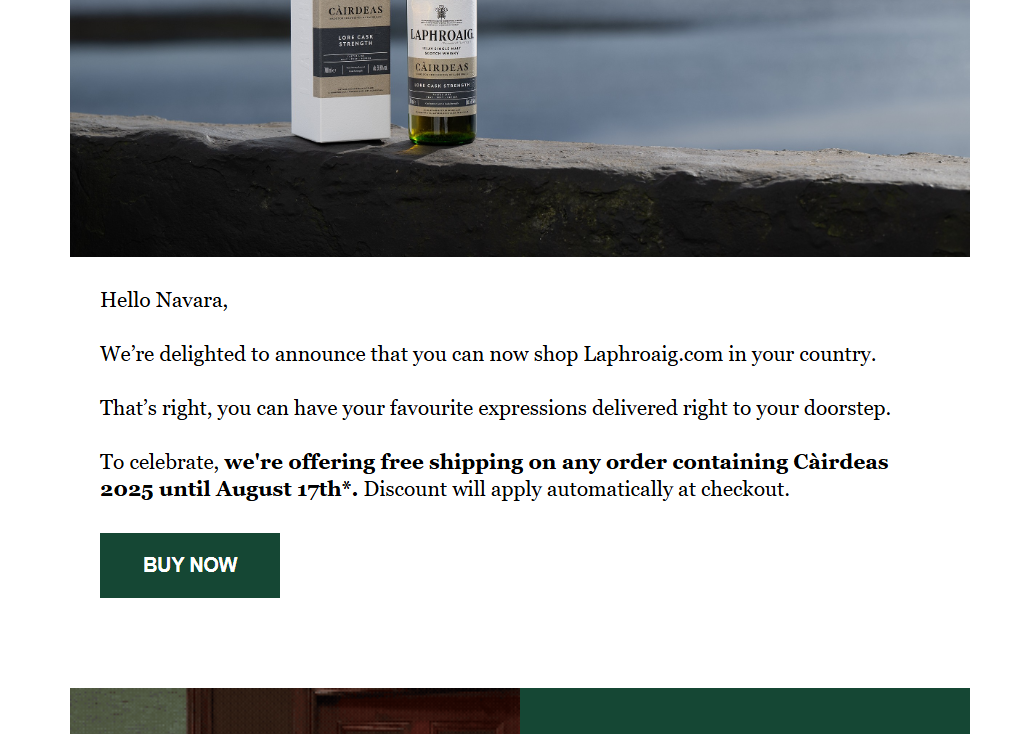Click the bold 'free shipping' phrase
1024x734 pixels.
(452, 462)
